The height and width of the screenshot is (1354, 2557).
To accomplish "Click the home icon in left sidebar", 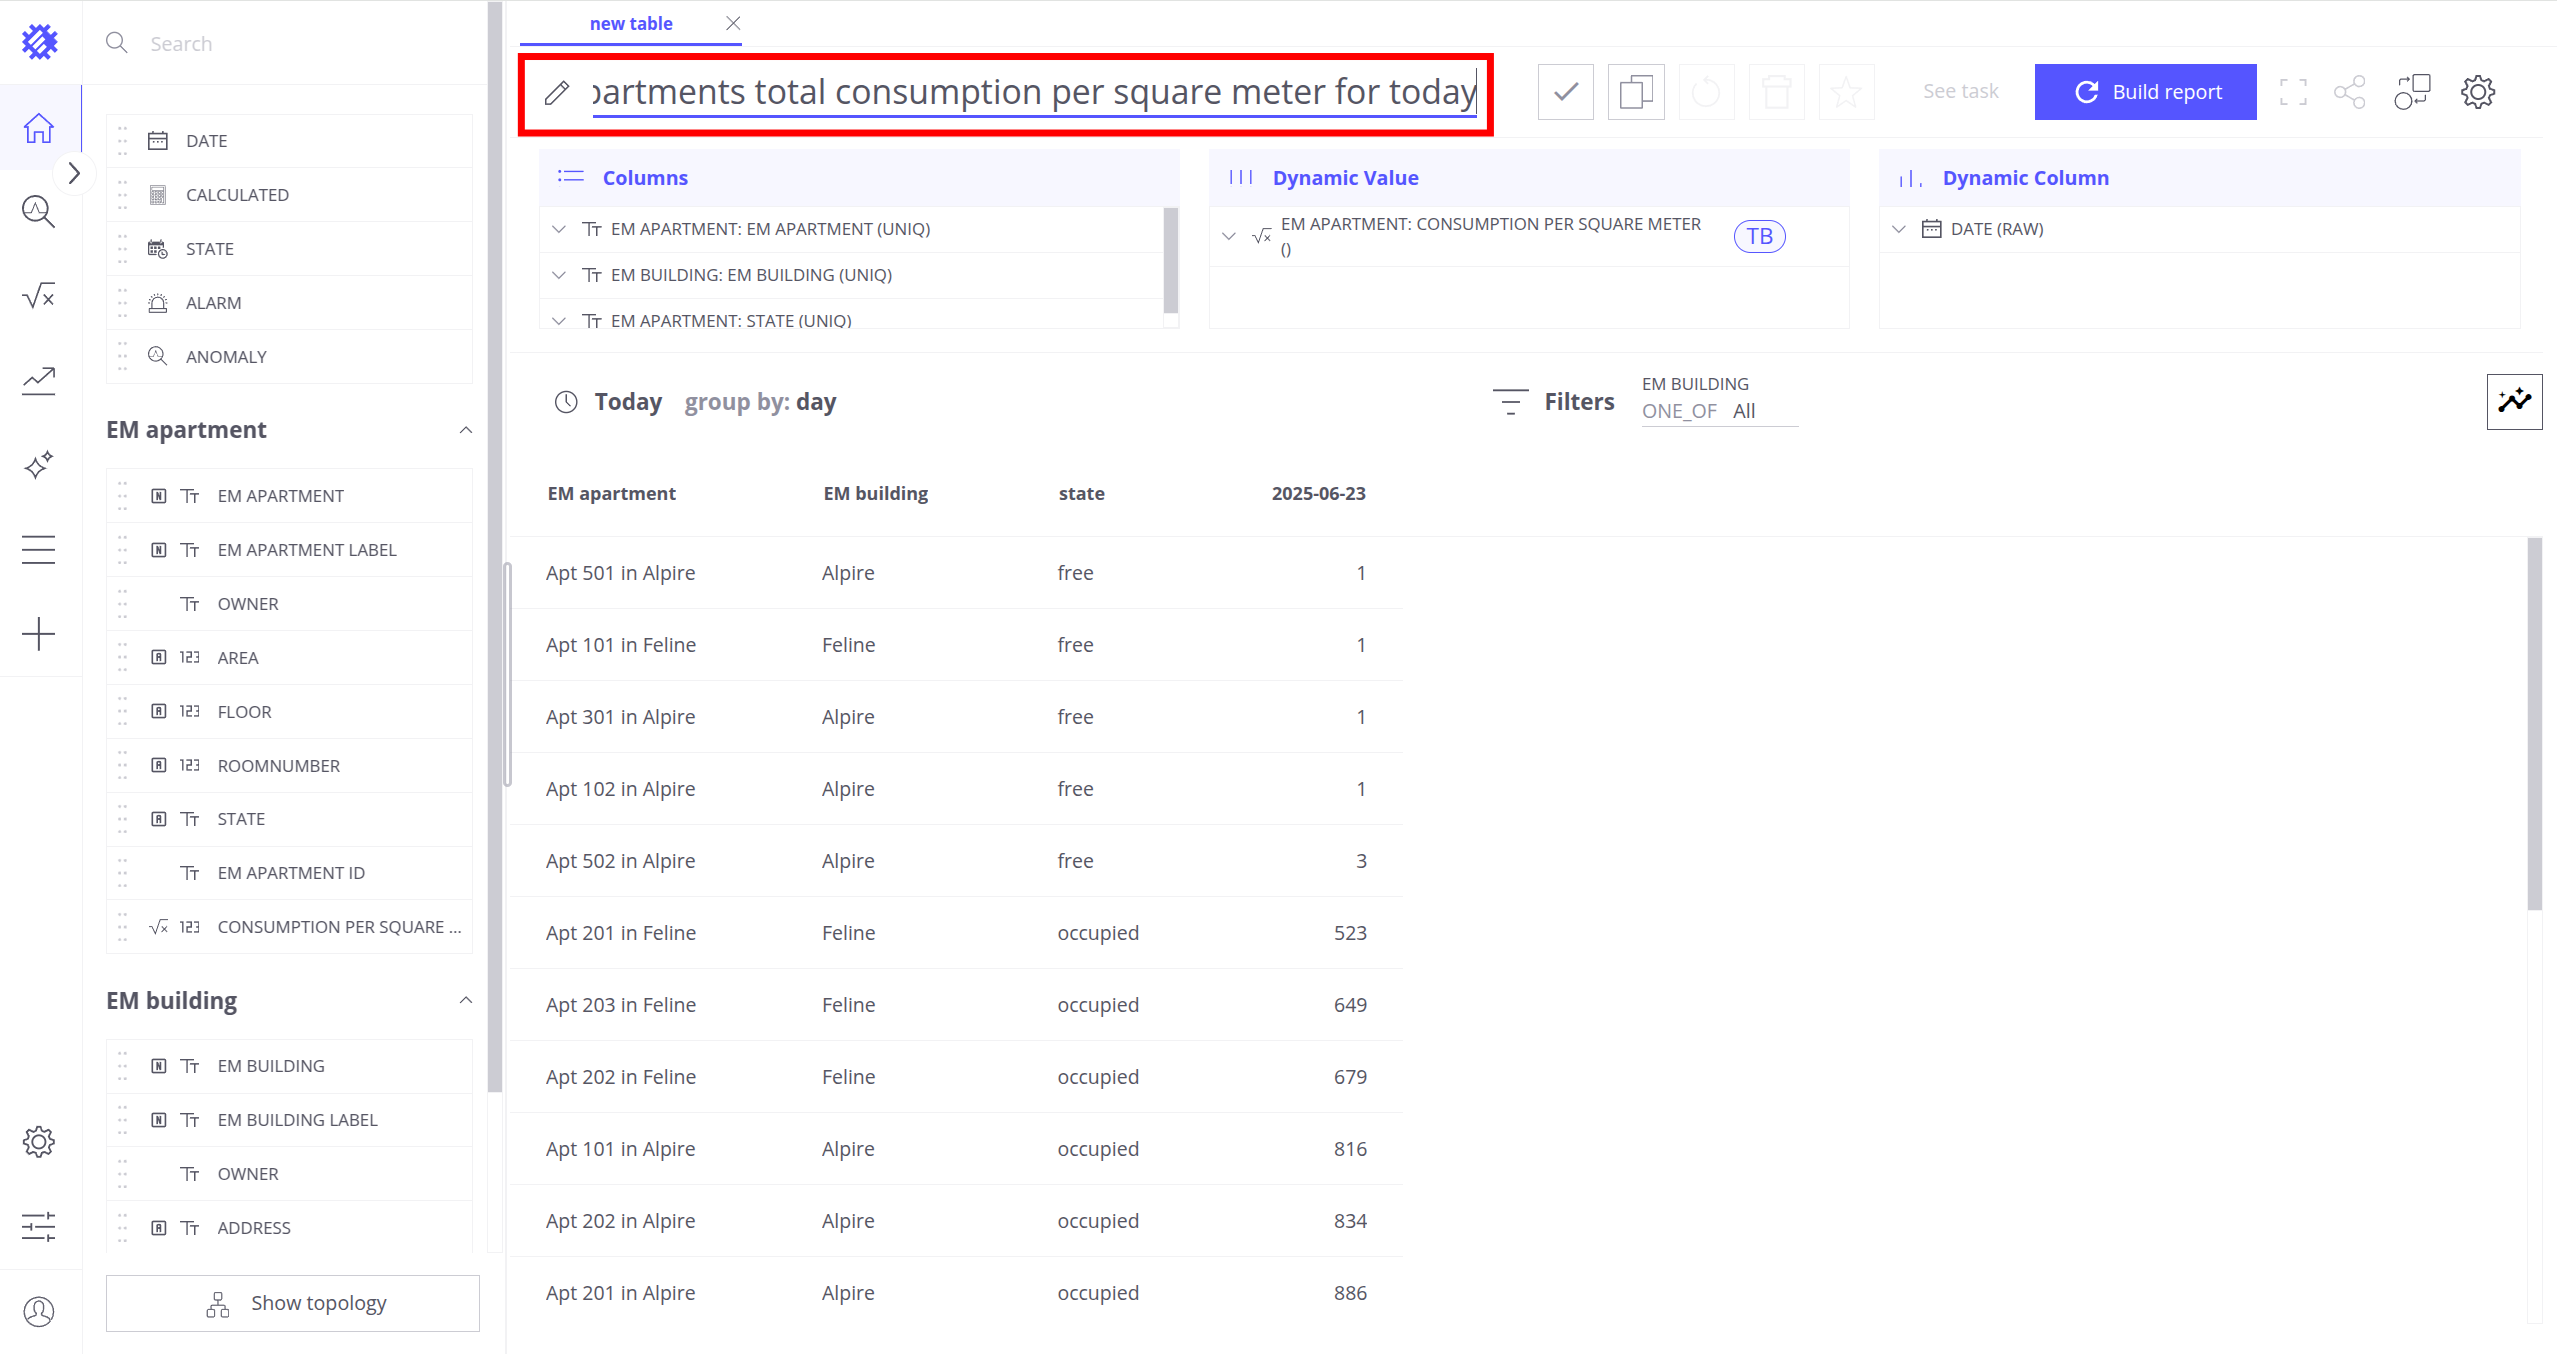I will [x=39, y=128].
